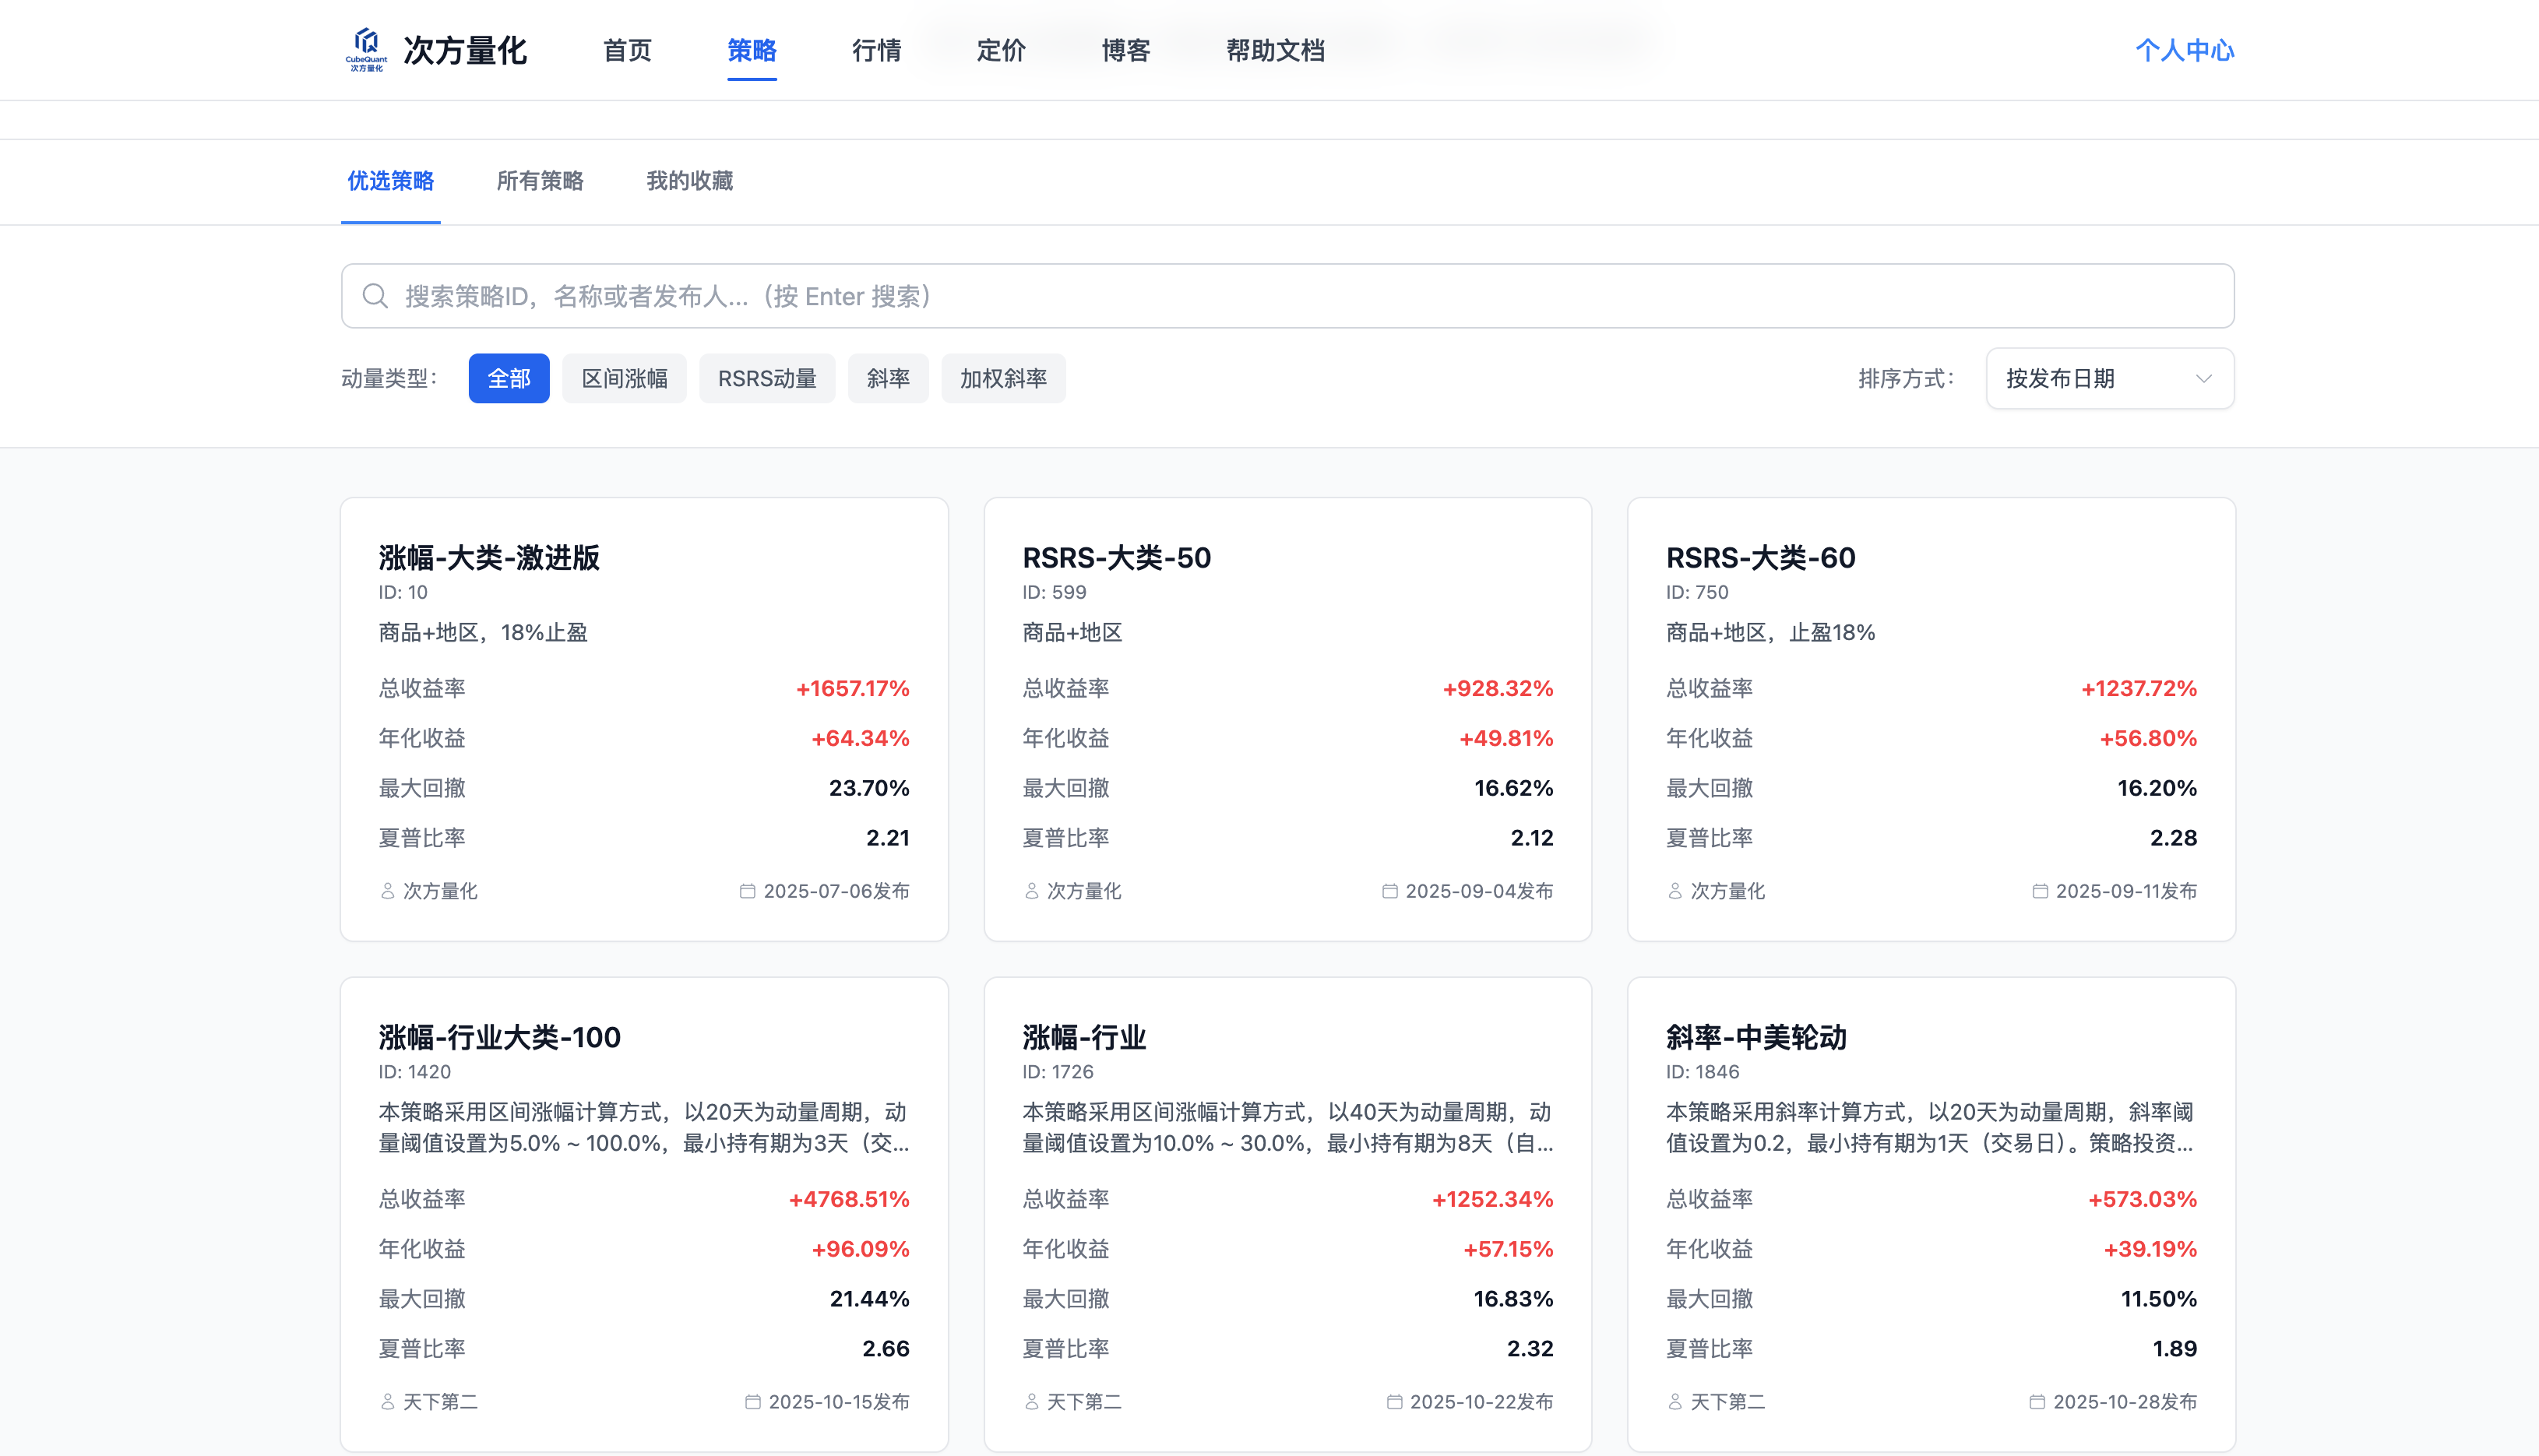Filter by 区间涨幅 momentum type
Image resolution: width=2539 pixels, height=1456 pixels.
pos(624,378)
